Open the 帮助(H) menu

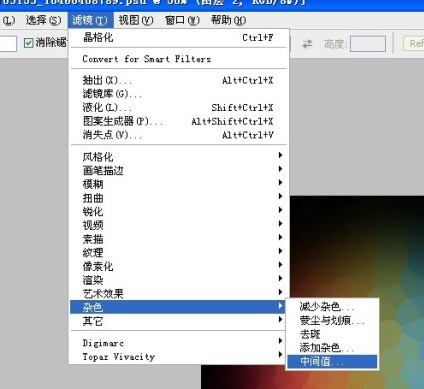point(229,20)
